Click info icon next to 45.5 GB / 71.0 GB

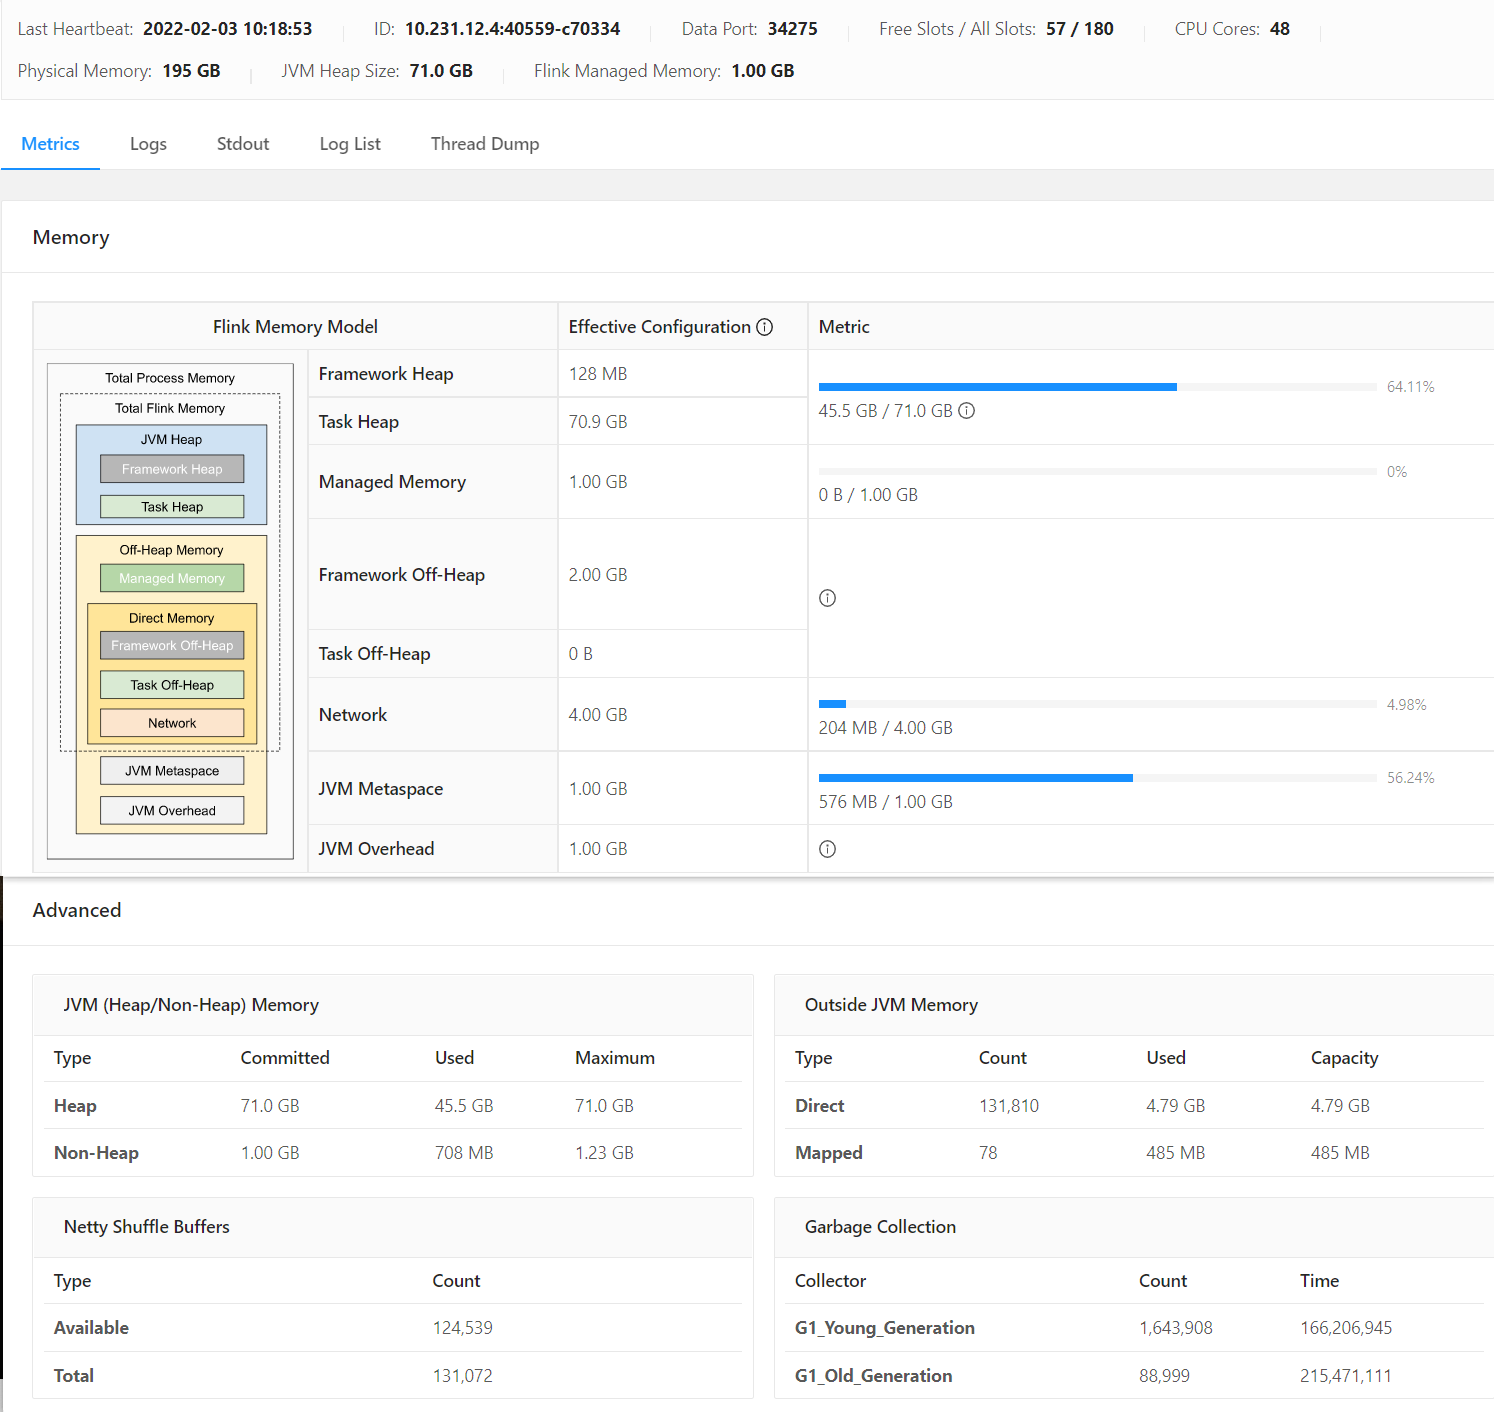(x=967, y=411)
